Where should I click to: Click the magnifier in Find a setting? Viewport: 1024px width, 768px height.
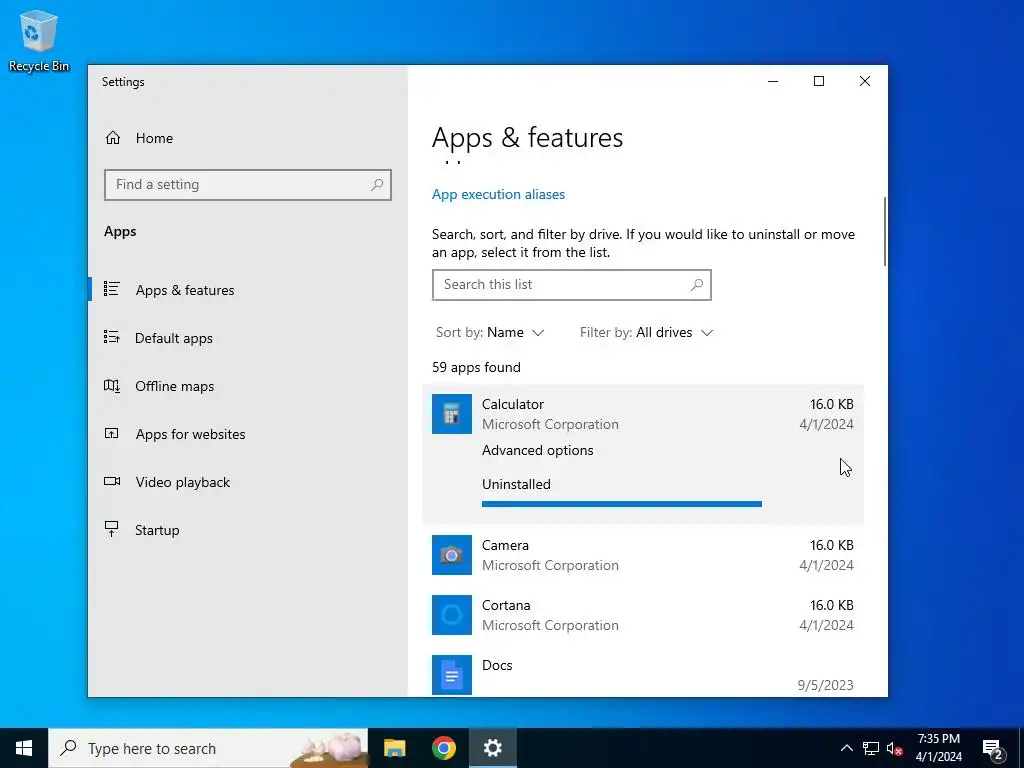pos(377,185)
